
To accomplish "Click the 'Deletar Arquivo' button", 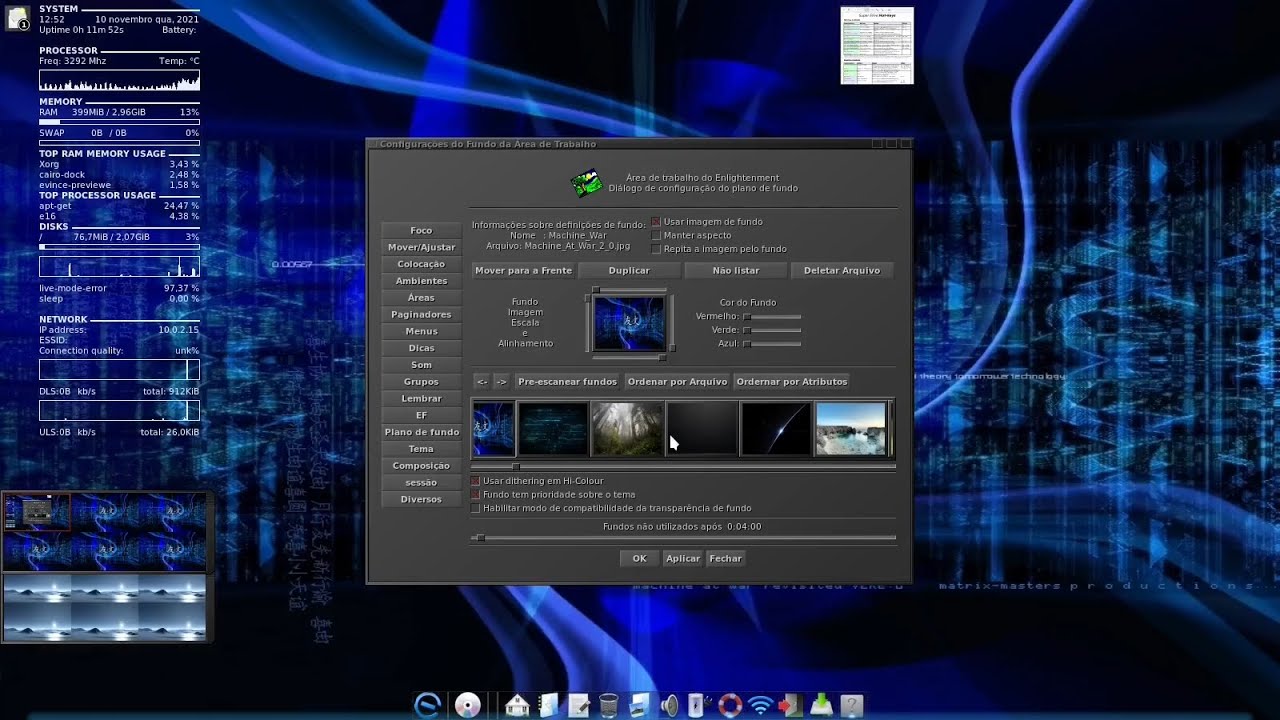I will click(x=842, y=270).
